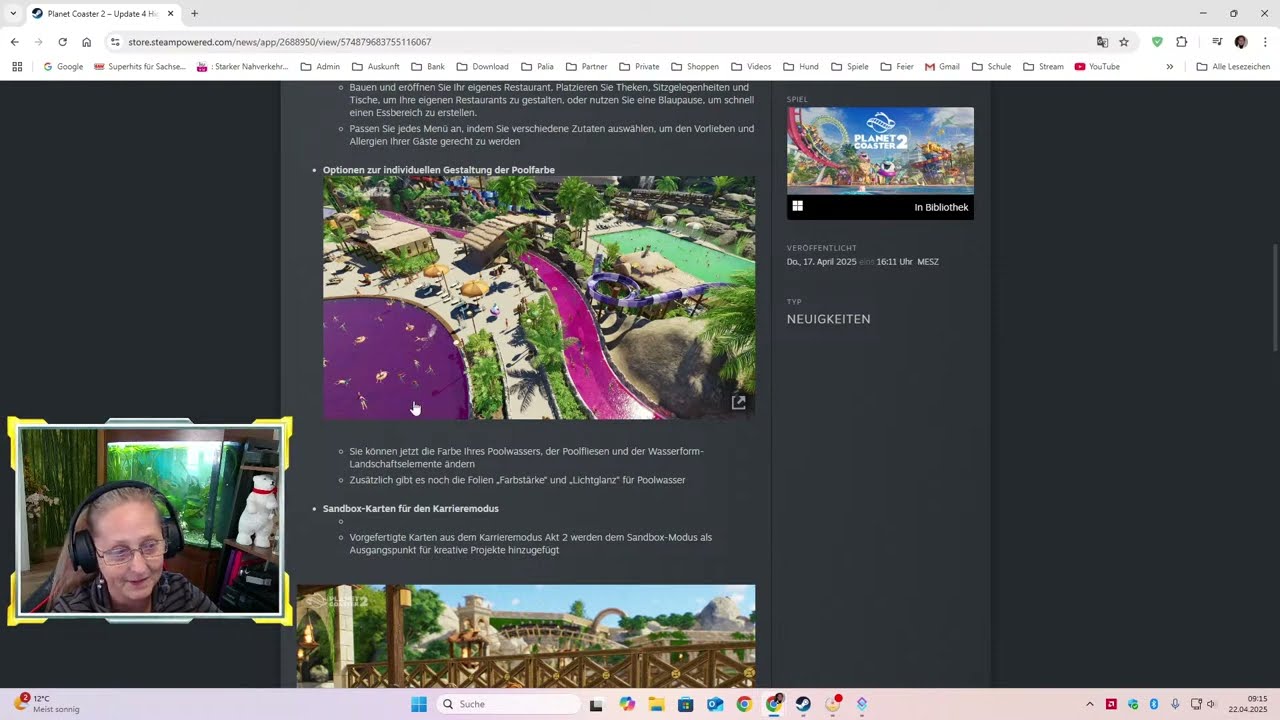Click 'Optionen zur individuellen Gestaltung der Poolfarbe' heading

[439, 170]
